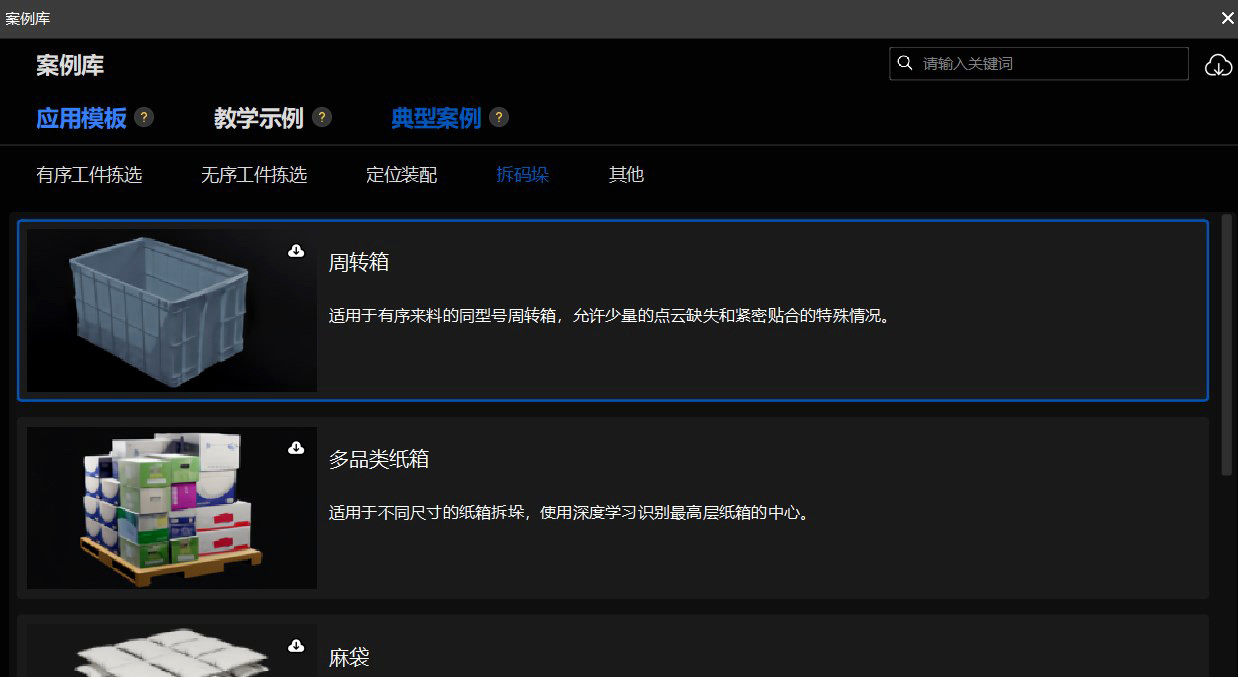Open the cloud download icon top right
1238x677 pixels.
tap(1218, 64)
